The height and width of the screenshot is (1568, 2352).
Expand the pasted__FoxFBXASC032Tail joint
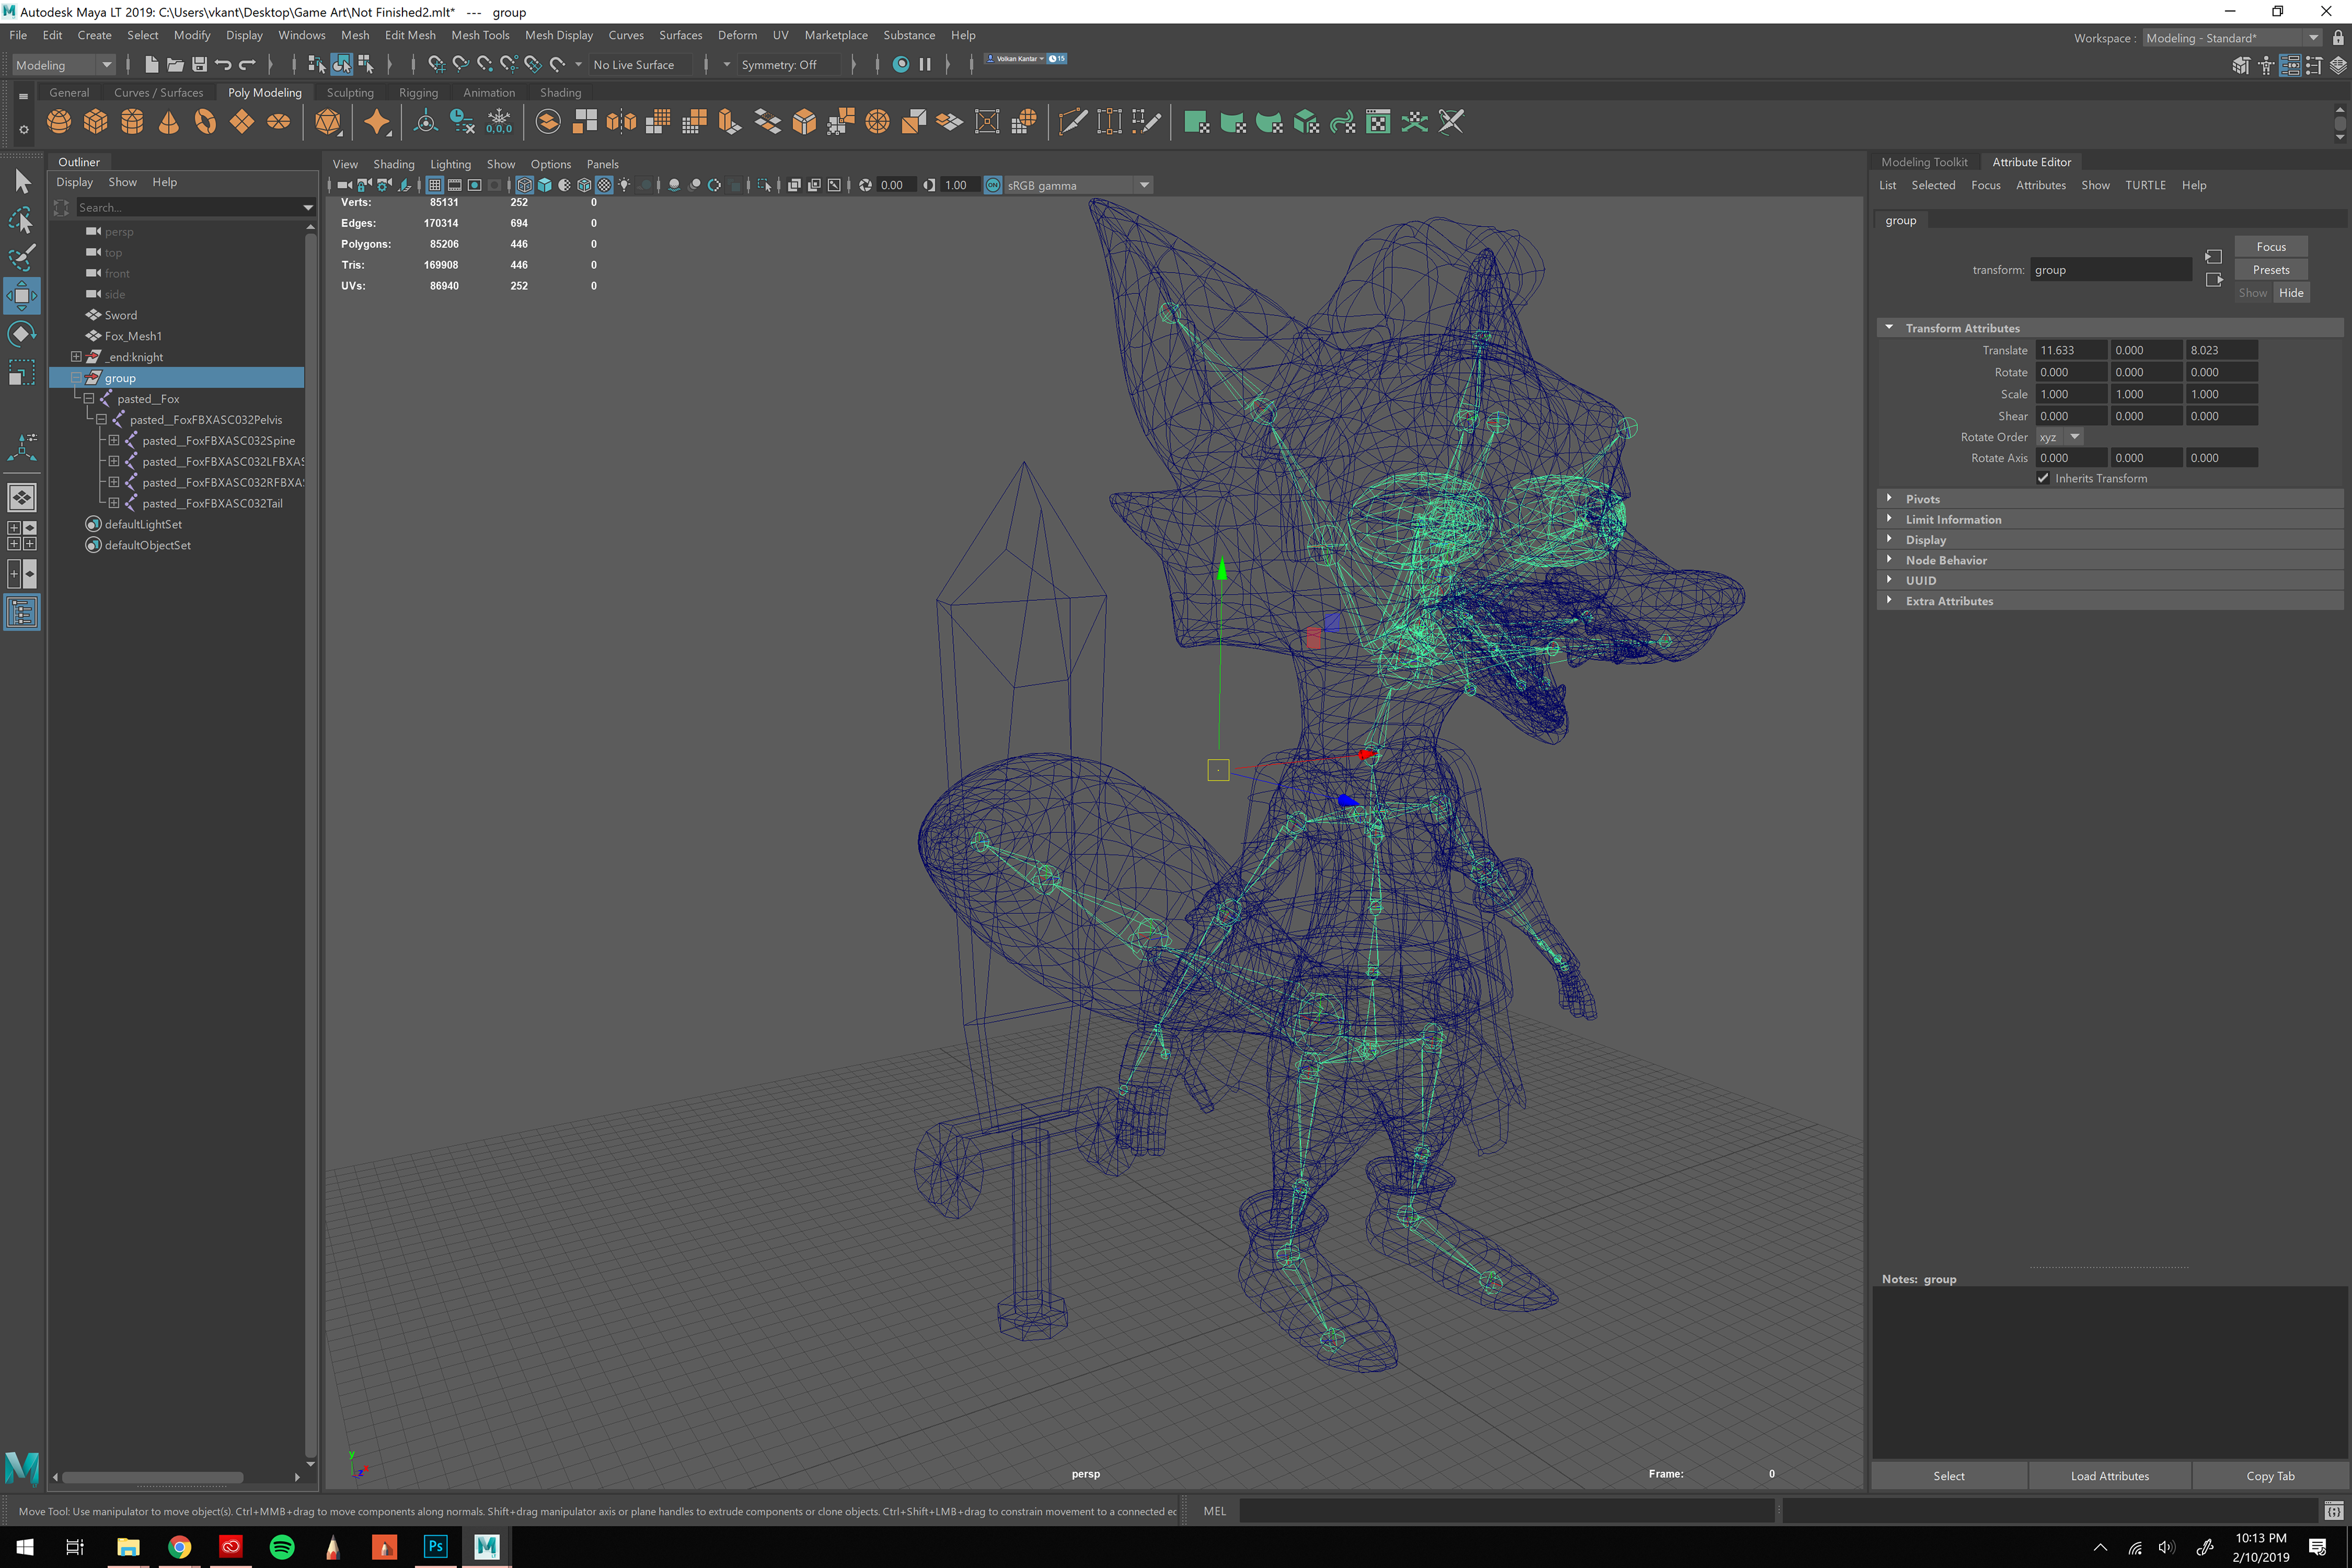[114, 502]
